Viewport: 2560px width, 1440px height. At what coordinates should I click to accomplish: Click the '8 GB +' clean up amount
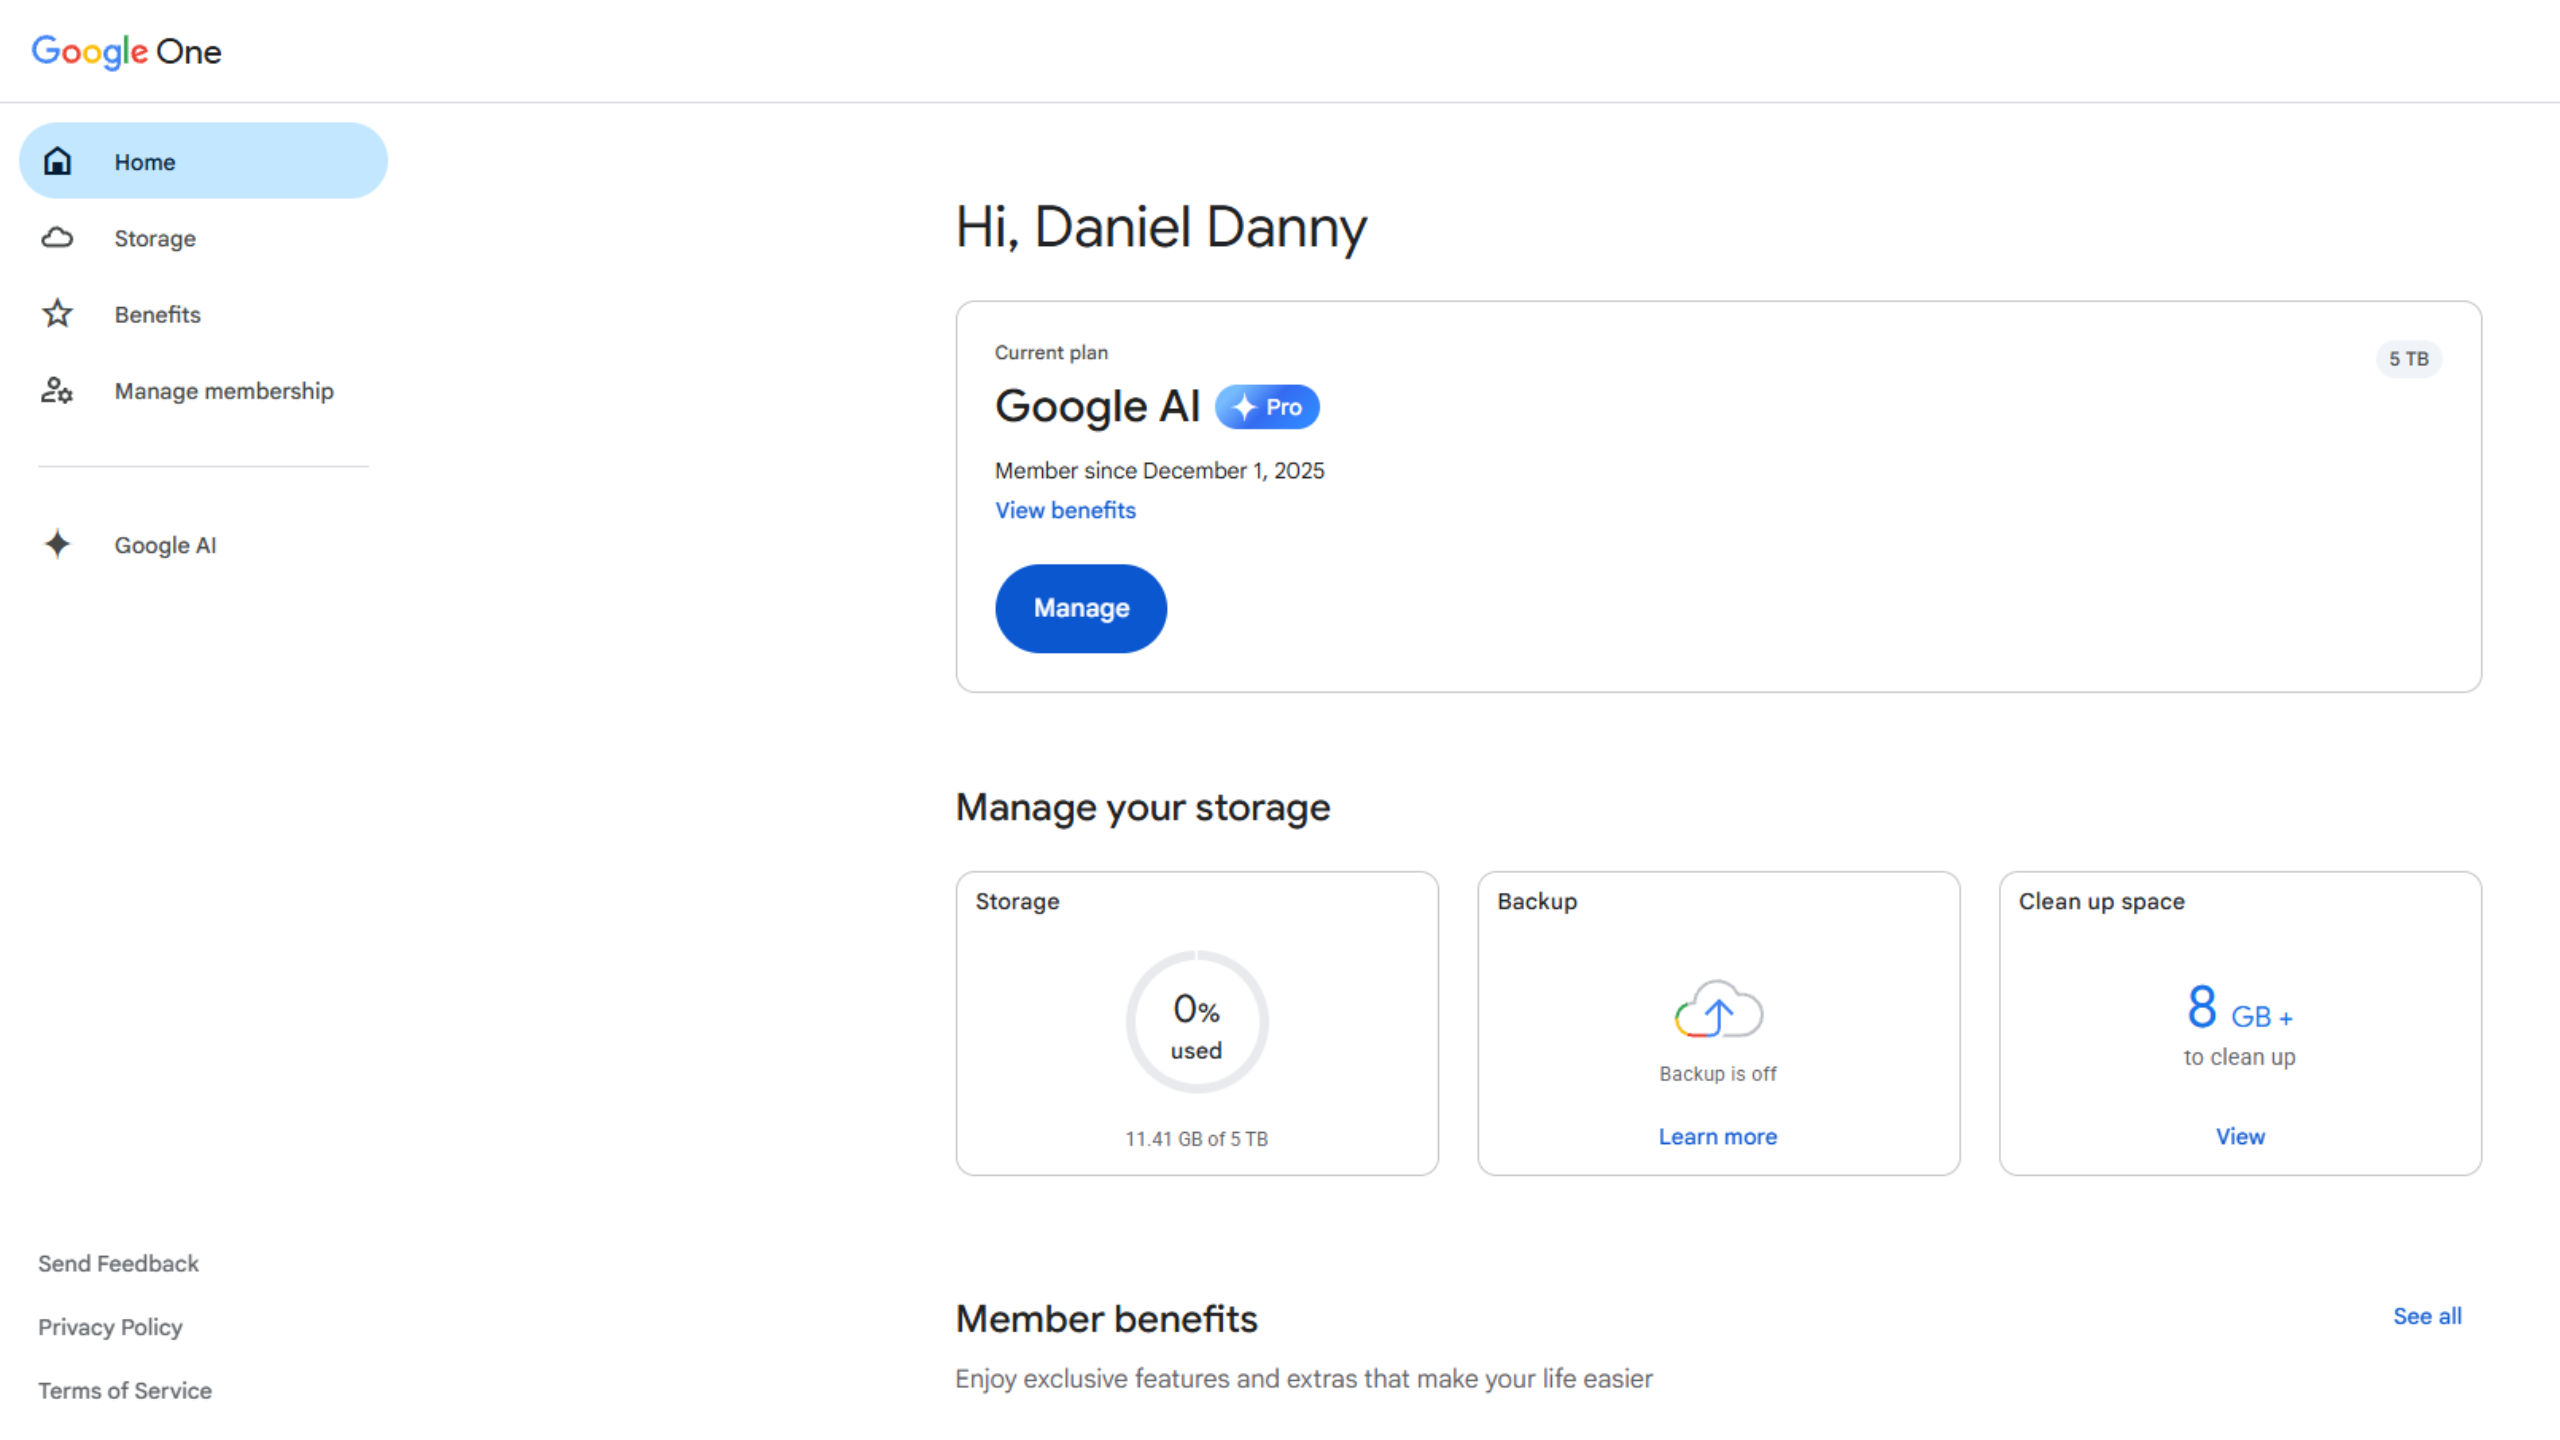pyautogui.click(x=2239, y=1007)
